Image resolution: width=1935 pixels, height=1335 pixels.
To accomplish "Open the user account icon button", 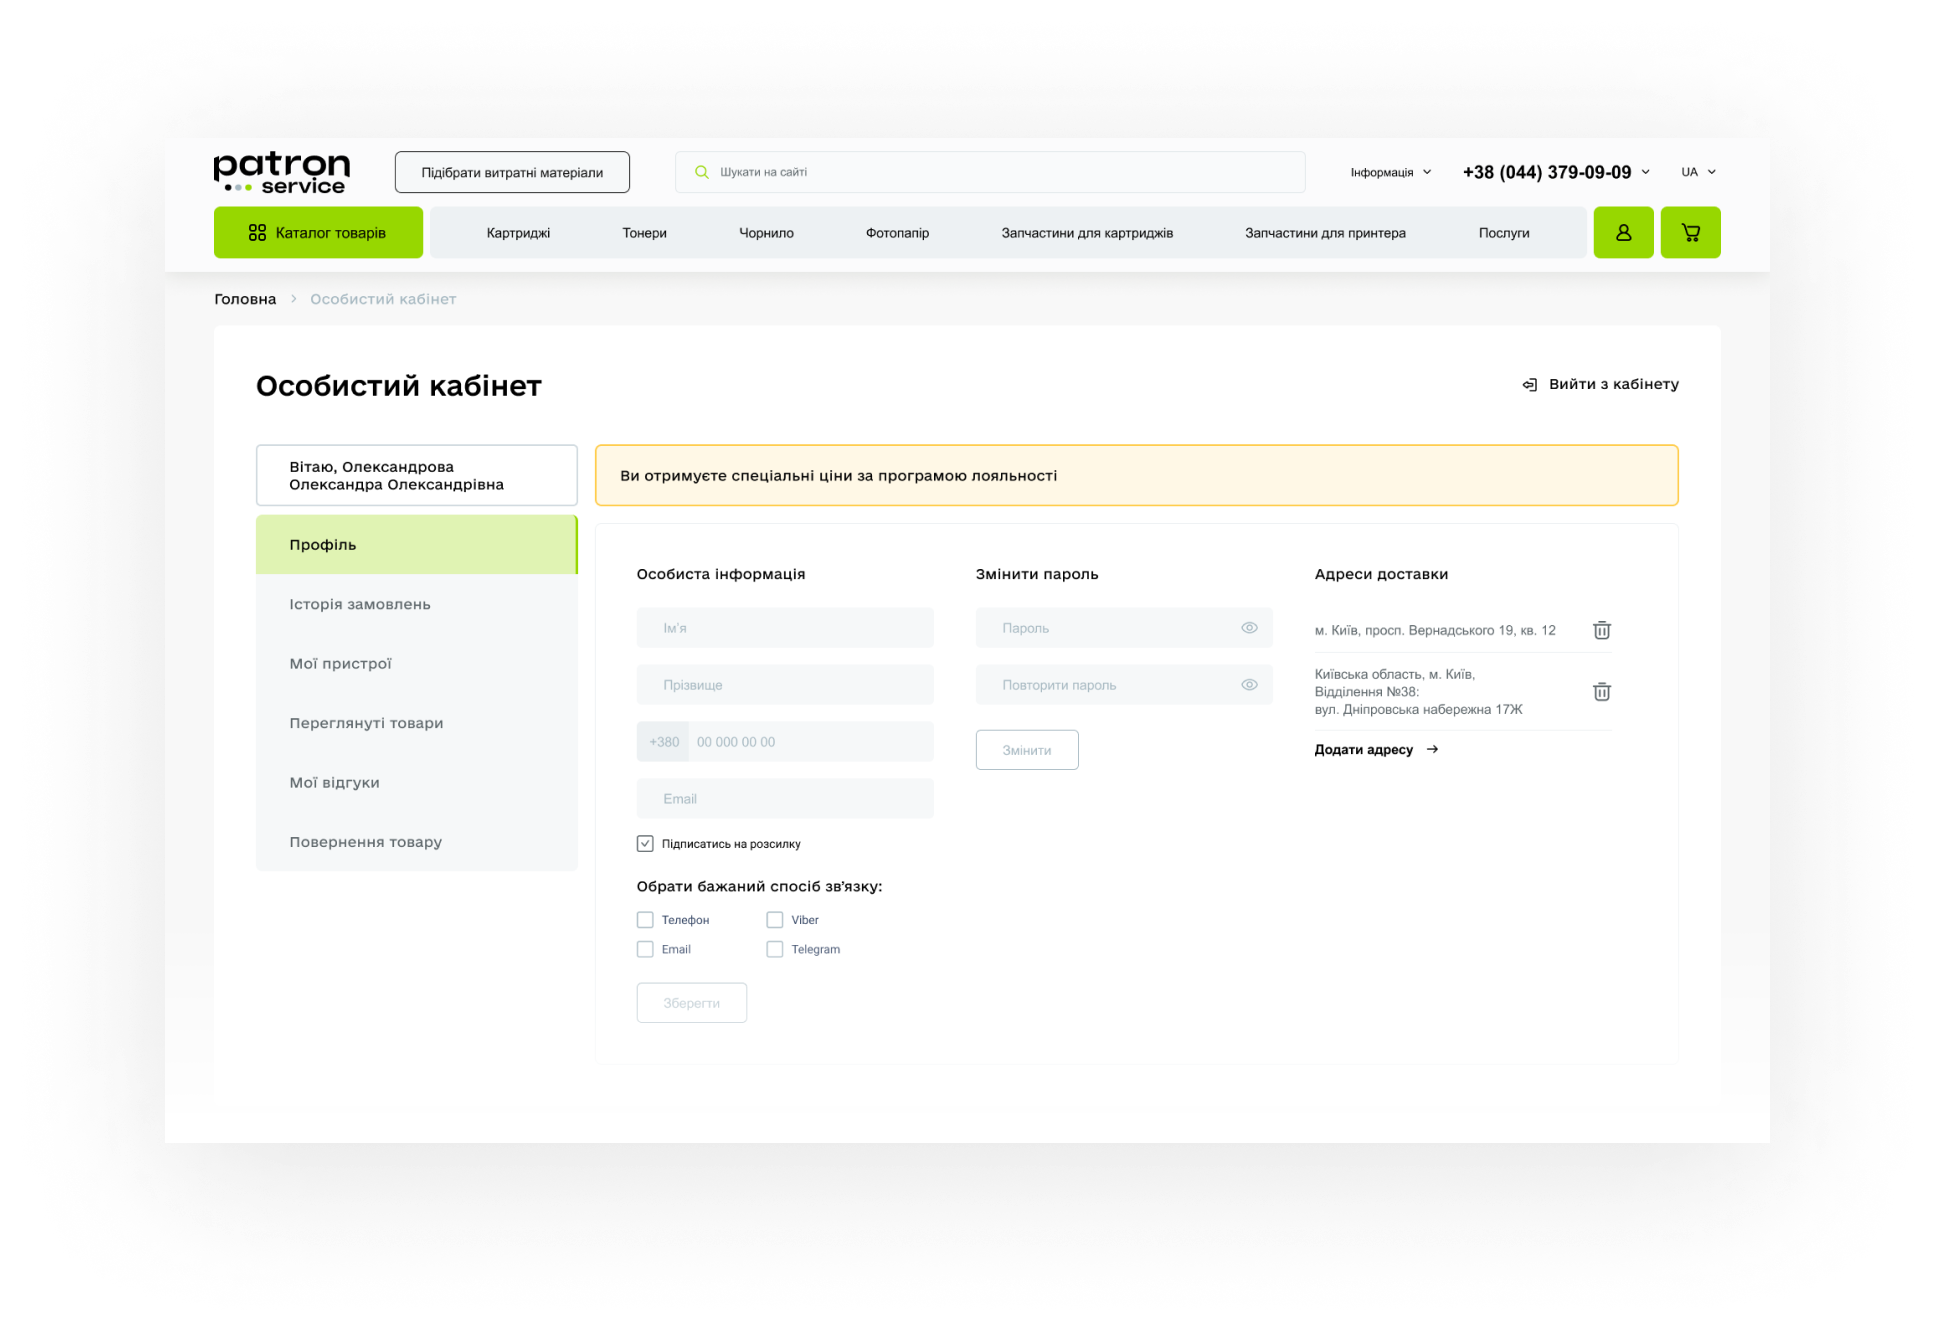I will (1623, 232).
